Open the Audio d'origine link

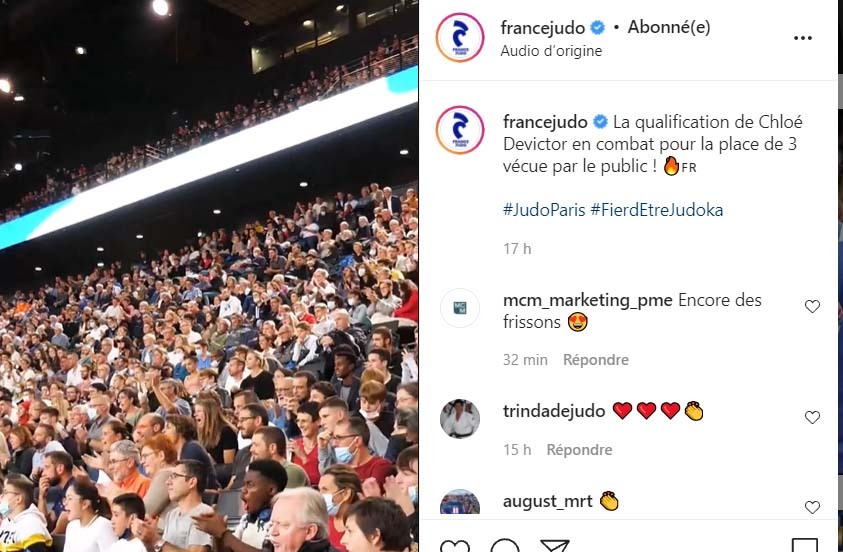coord(551,51)
